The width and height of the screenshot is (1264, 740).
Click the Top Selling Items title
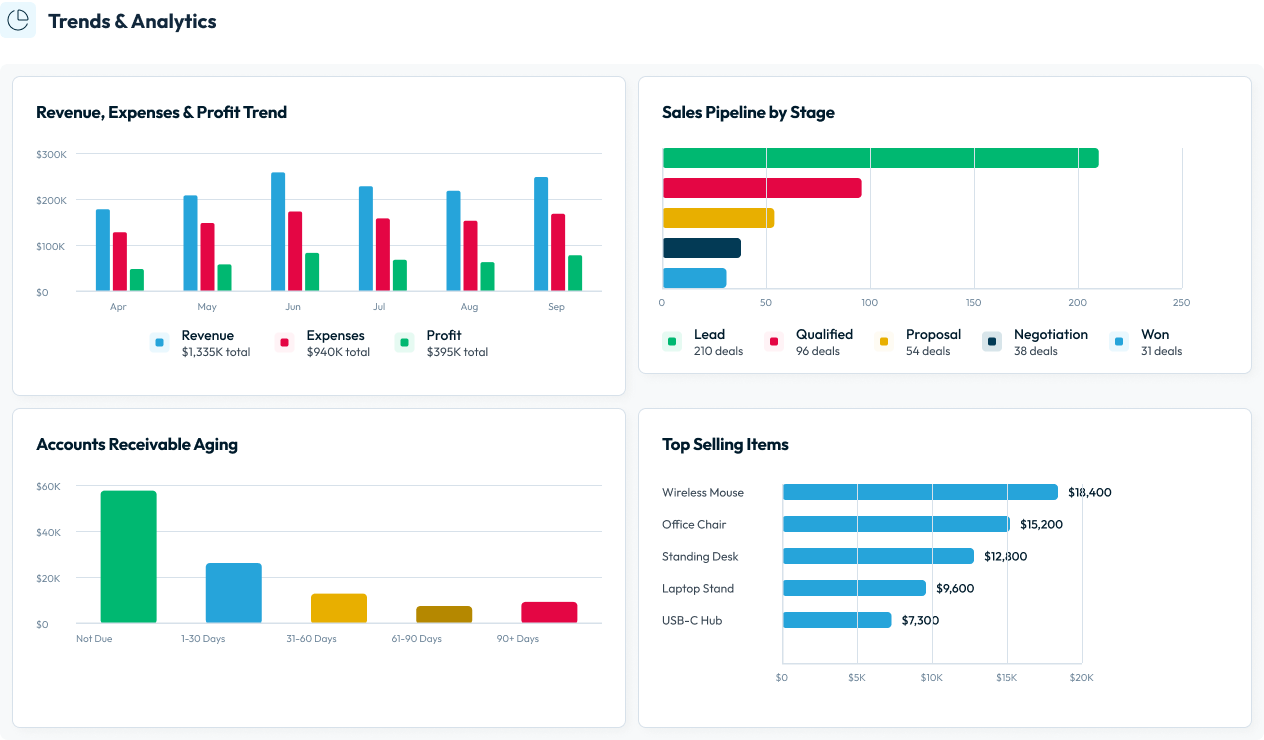pyautogui.click(x=725, y=444)
